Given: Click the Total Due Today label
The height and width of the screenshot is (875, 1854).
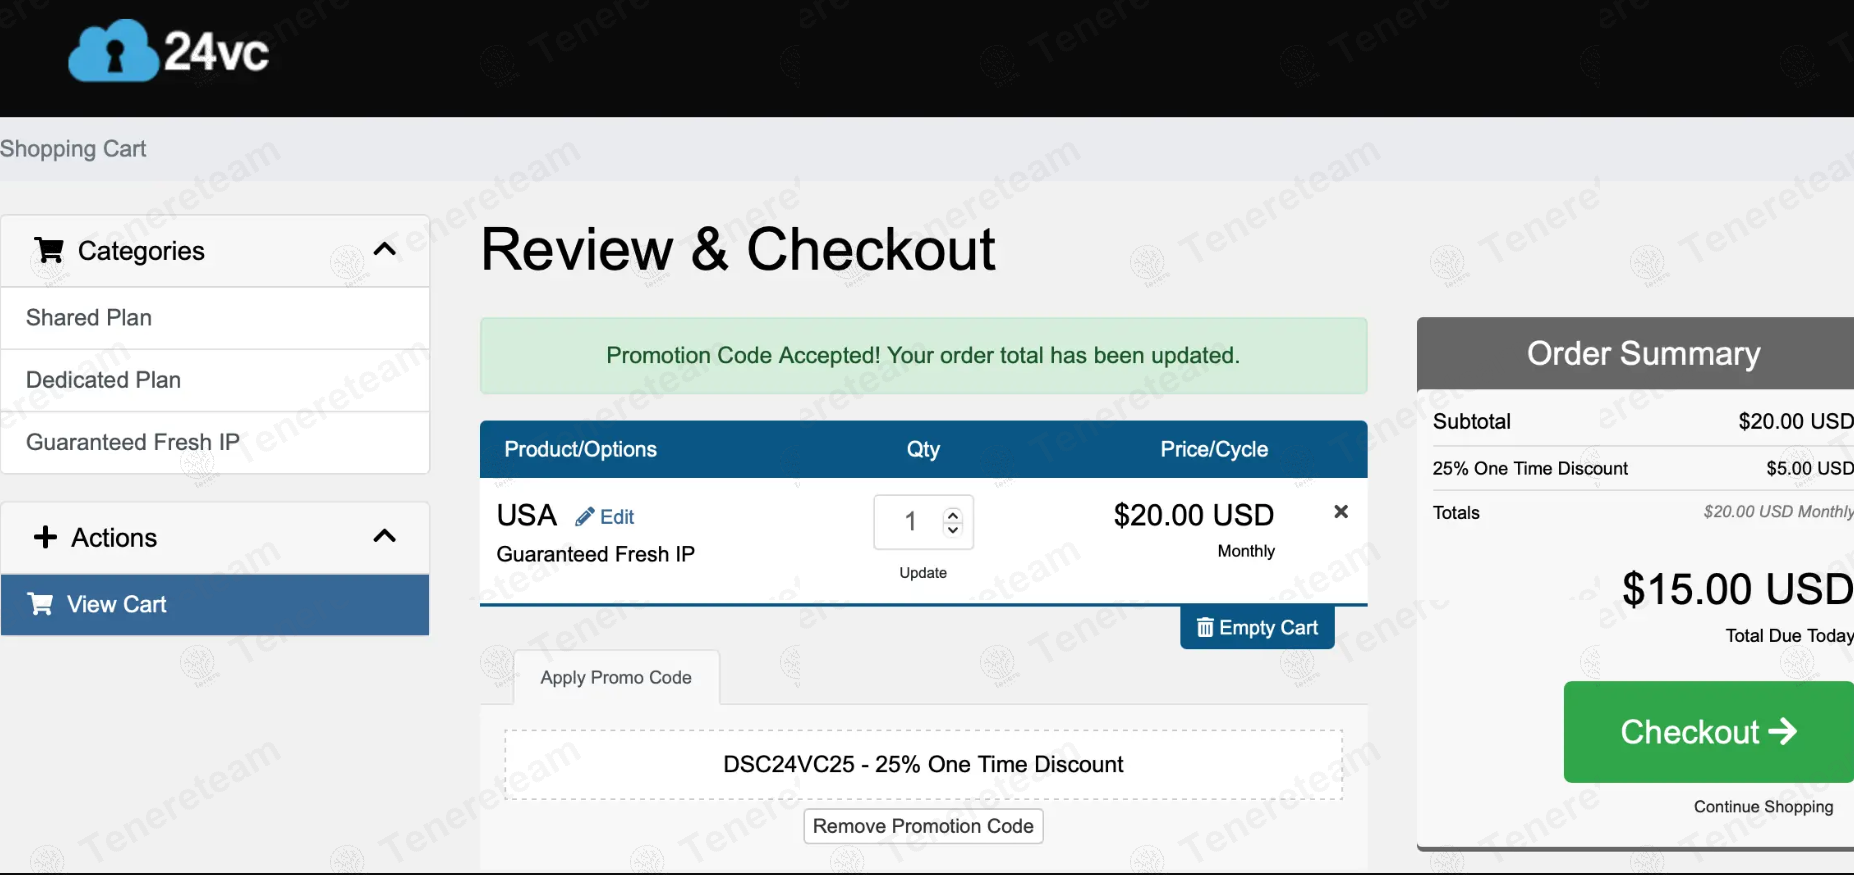Looking at the screenshot, I should [1789, 636].
